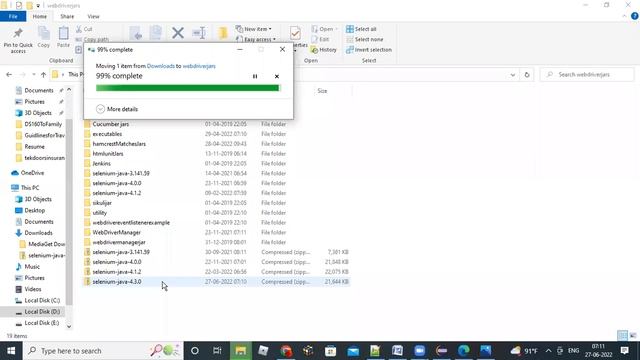The height and width of the screenshot is (360, 640).
Task: Click the taskbar search box
Action: pos(103,351)
